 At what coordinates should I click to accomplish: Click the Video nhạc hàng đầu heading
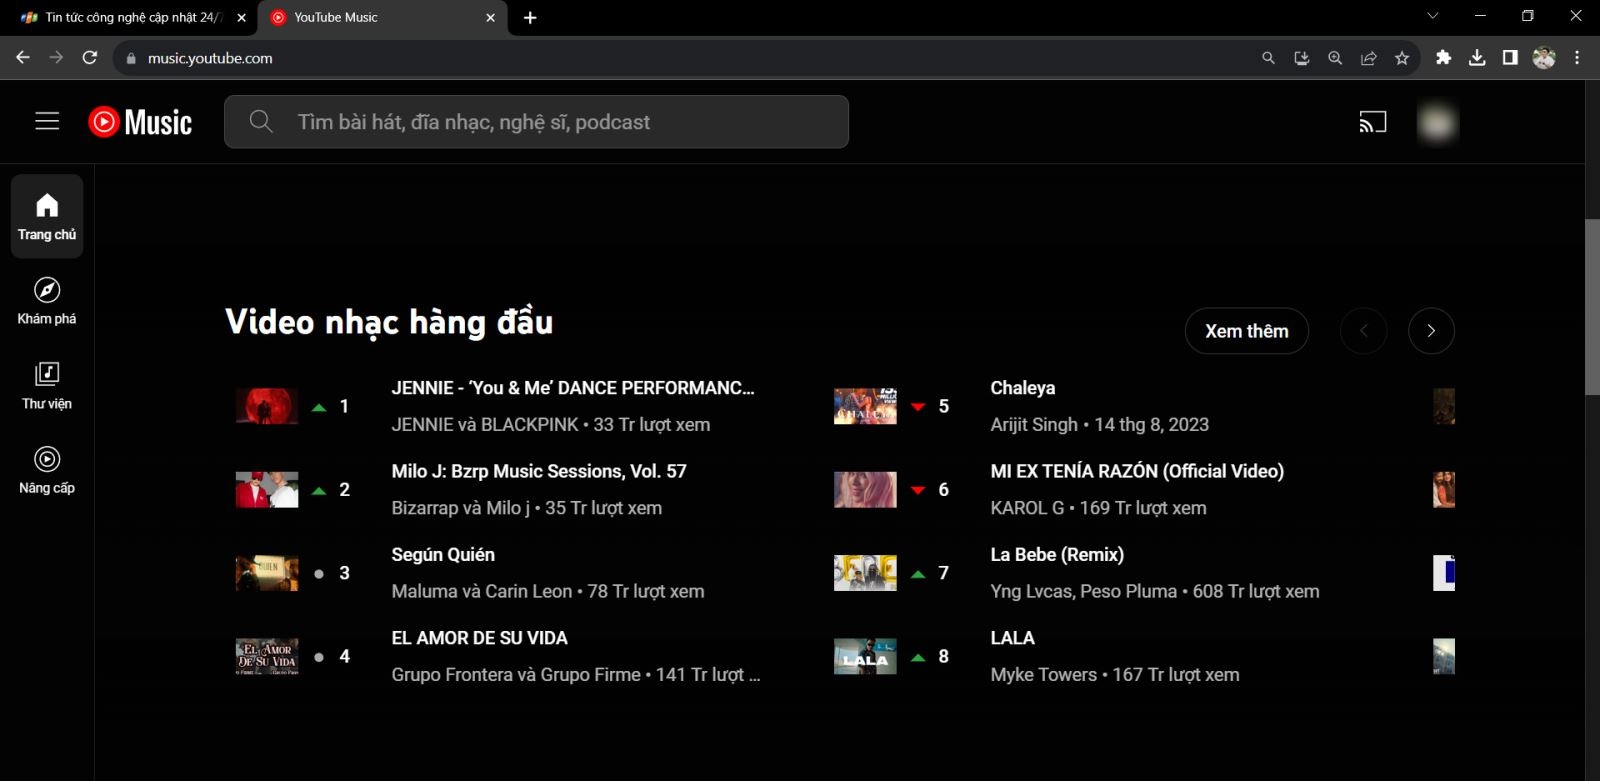point(389,322)
